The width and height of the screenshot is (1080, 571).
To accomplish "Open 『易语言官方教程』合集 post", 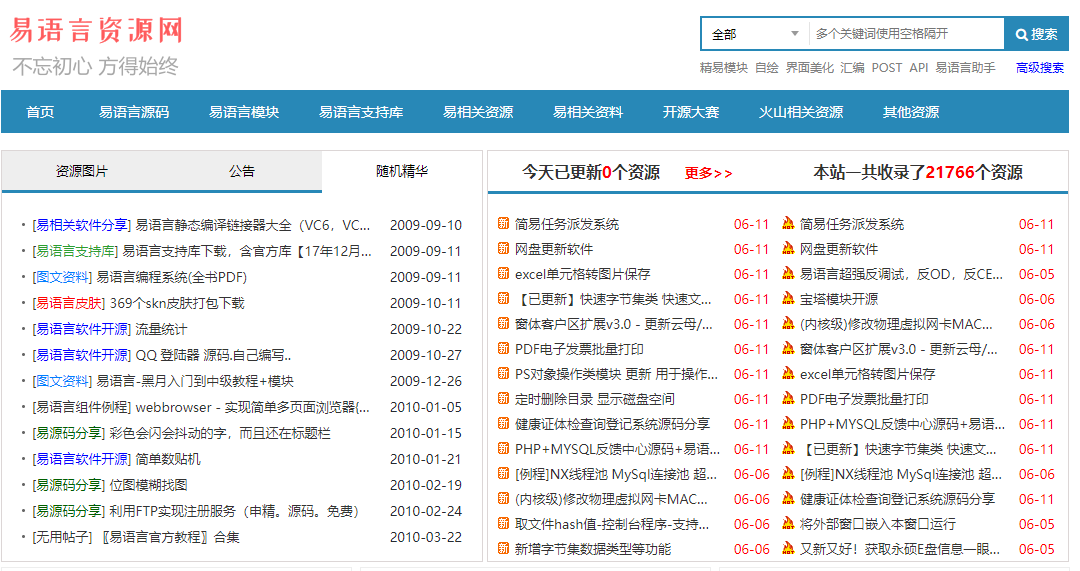I will click(169, 538).
